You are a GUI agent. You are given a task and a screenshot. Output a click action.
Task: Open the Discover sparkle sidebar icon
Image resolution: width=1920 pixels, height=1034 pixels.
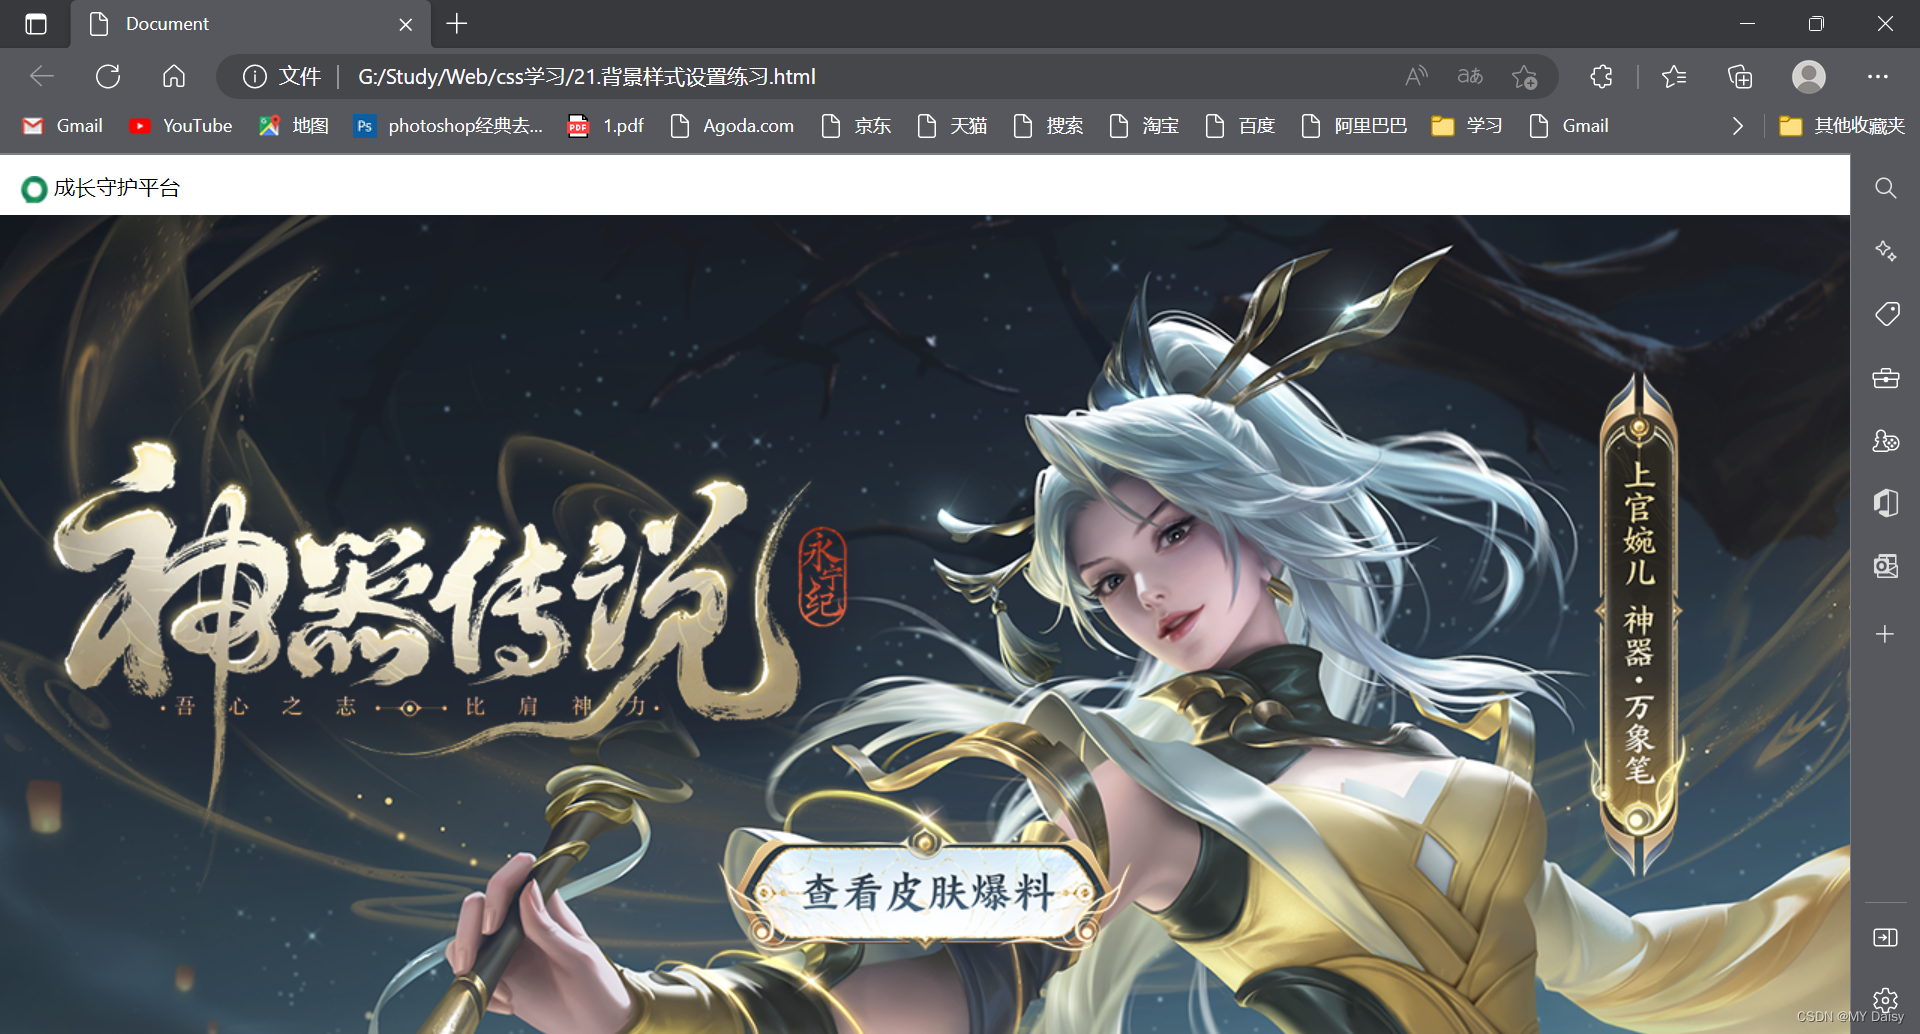point(1885,251)
